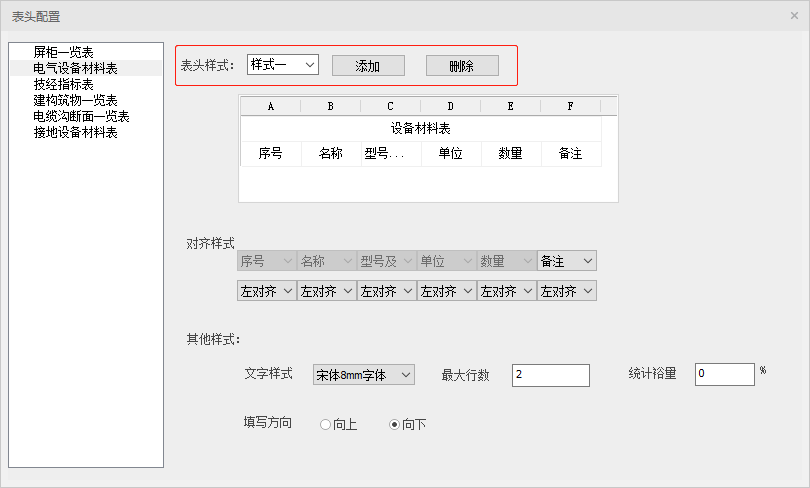Click column header A in the preview table

pyautogui.click(x=271, y=106)
